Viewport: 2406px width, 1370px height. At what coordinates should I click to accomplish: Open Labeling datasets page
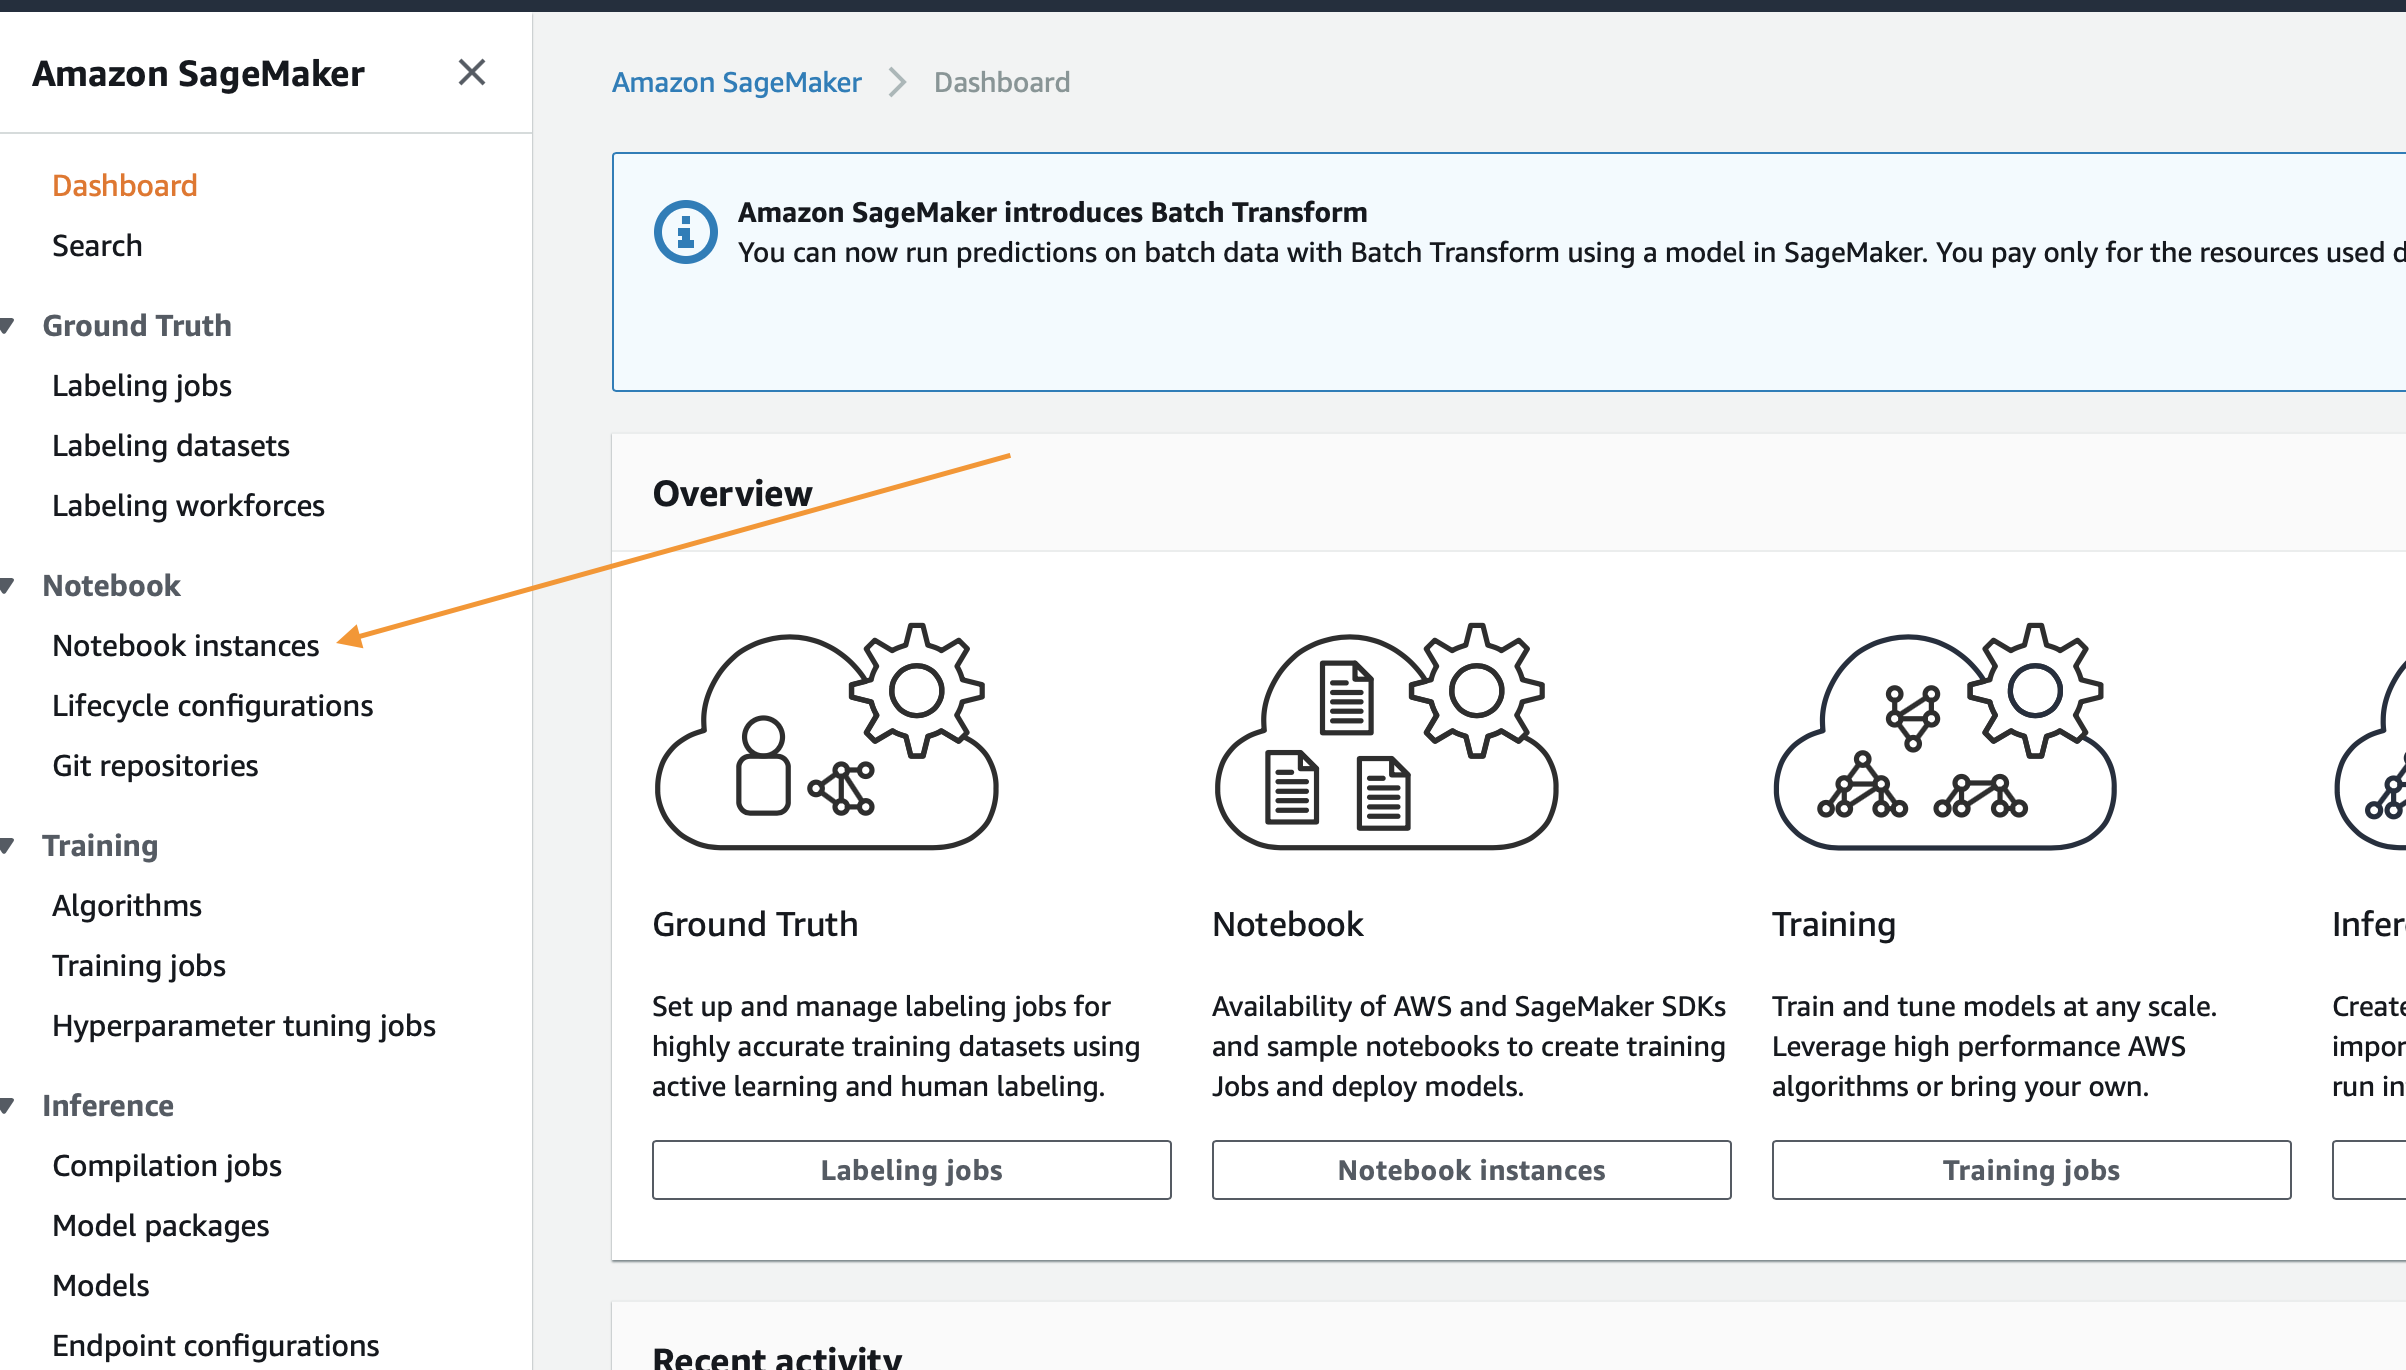pos(171,446)
